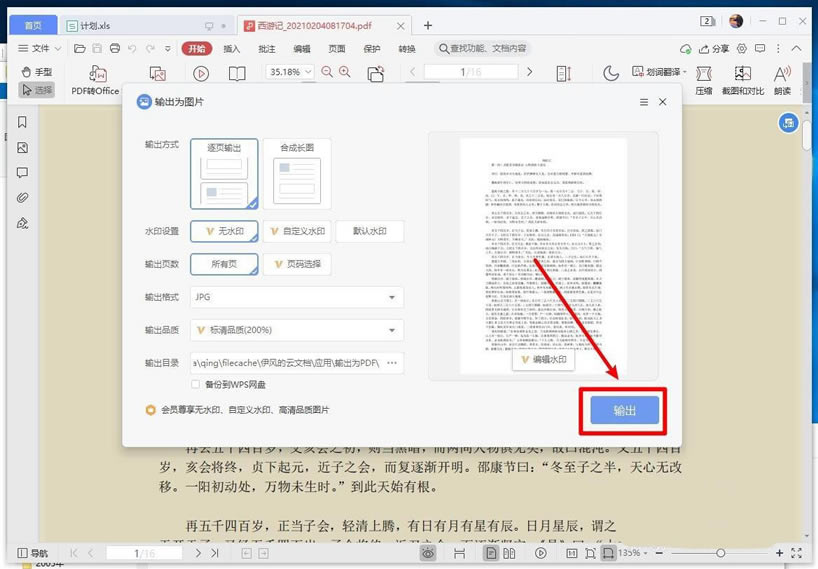Open the 编辑 ribbon tab

pyautogui.click(x=302, y=49)
